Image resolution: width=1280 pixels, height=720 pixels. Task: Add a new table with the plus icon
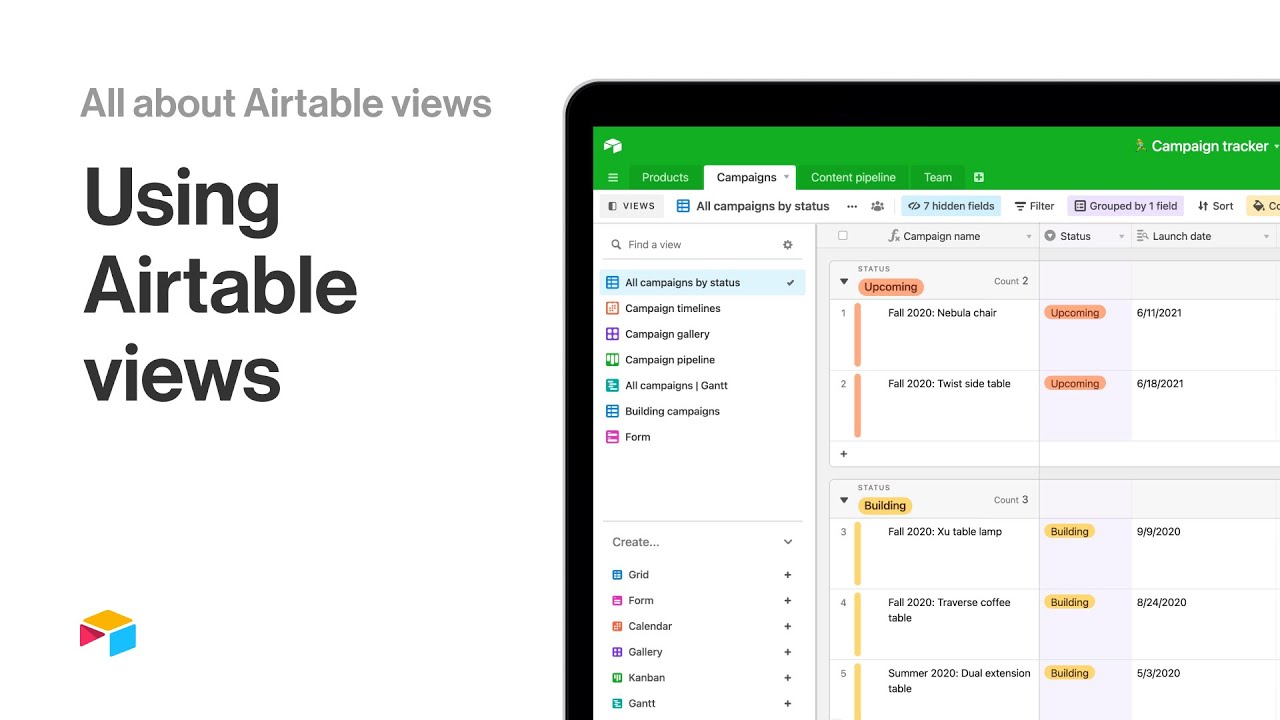979,178
